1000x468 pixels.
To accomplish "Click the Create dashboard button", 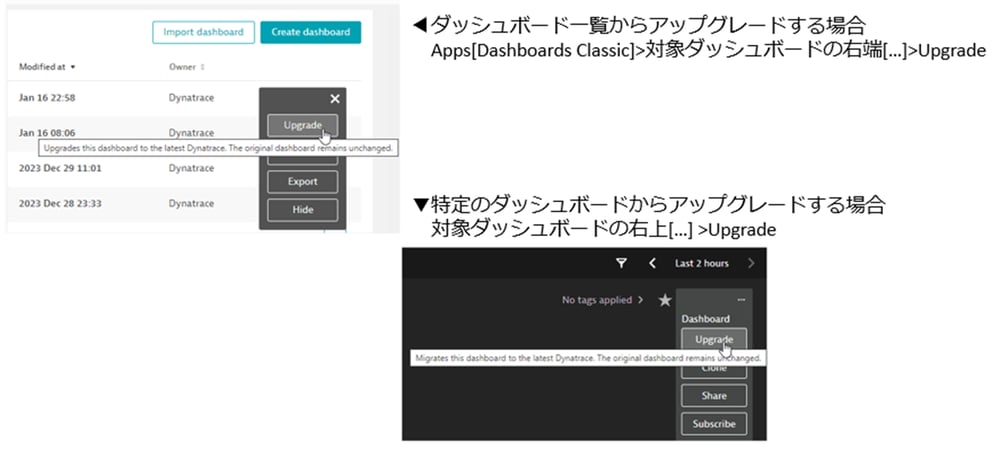I will [x=310, y=32].
